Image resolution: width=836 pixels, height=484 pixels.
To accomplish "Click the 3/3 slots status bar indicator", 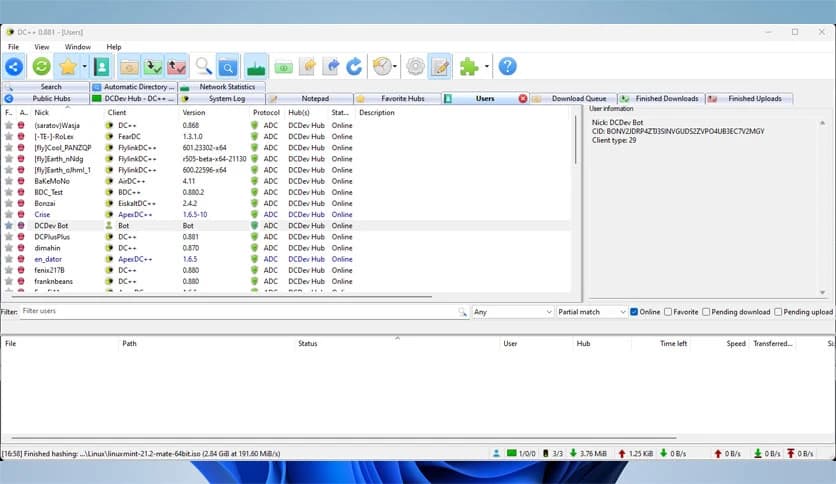I will point(553,454).
